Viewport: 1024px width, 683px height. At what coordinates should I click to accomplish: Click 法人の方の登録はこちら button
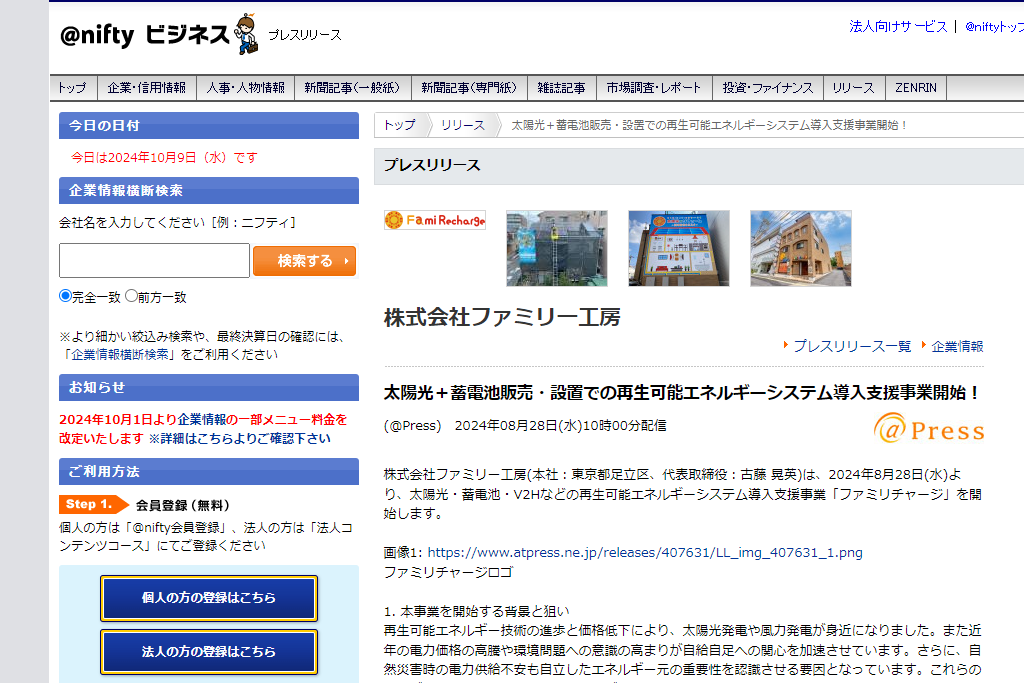coord(209,652)
